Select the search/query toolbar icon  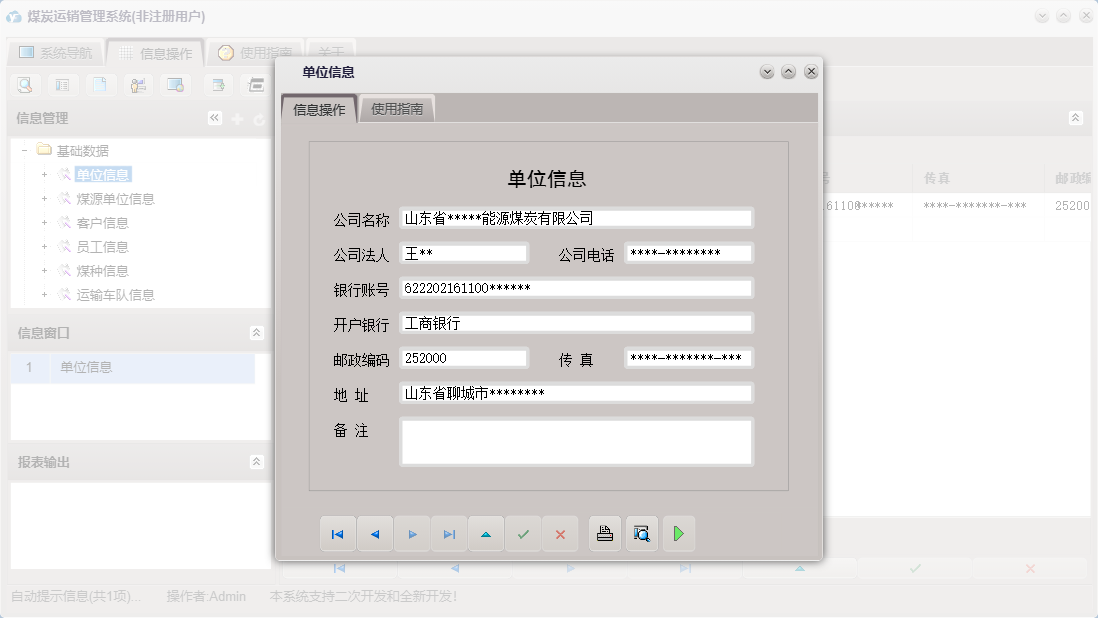tap(24, 85)
